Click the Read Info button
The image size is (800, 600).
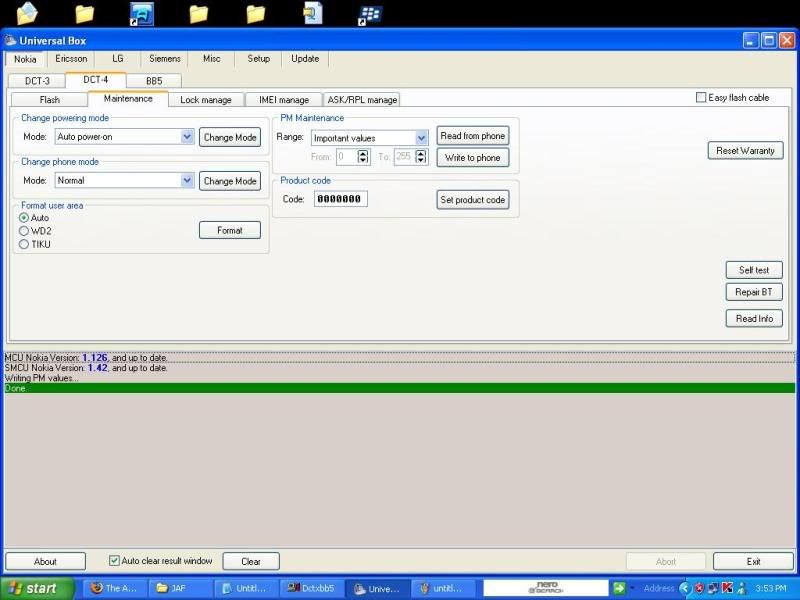click(x=754, y=318)
